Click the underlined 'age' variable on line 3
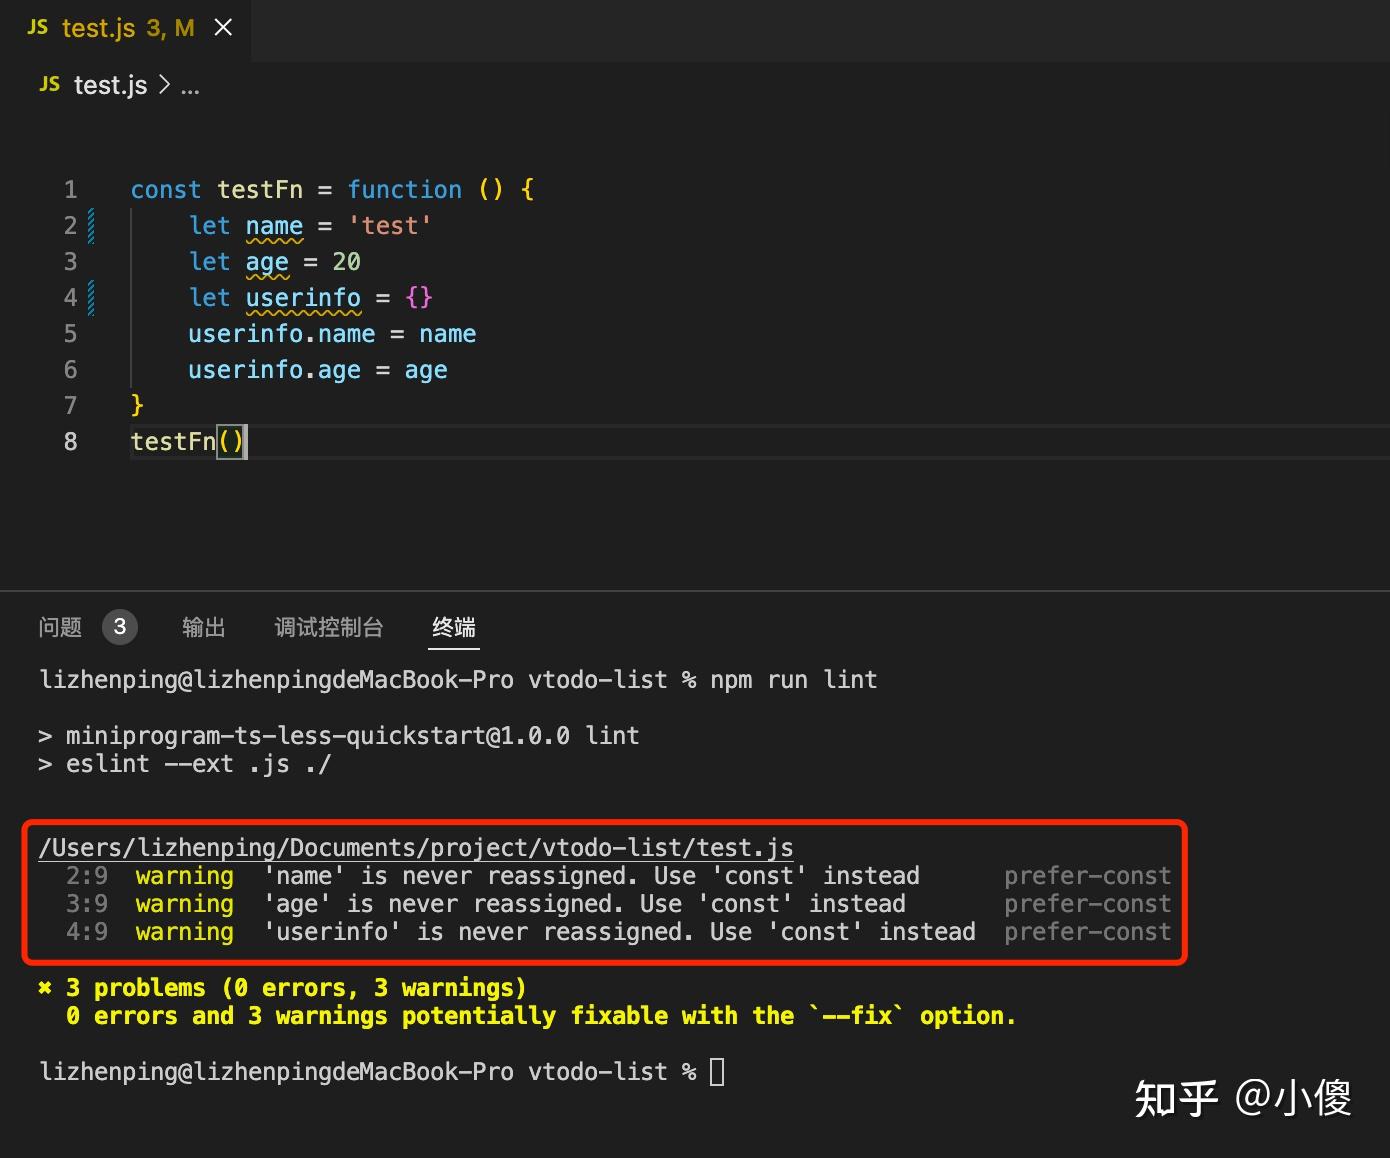Viewport: 1390px width, 1158px height. click(267, 262)
